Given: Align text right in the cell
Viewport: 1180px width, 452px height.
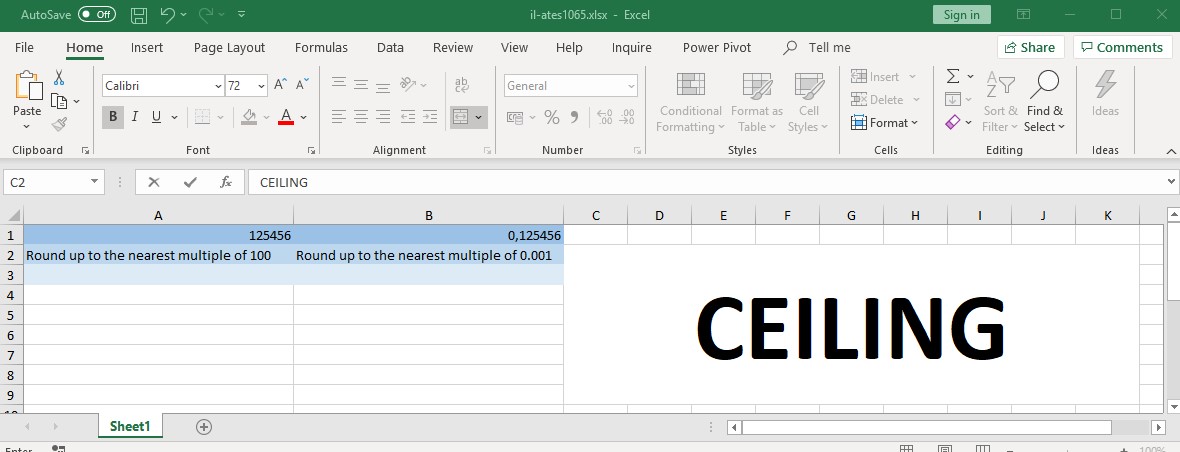Looking at the screenshot, I should coord(383,117).
